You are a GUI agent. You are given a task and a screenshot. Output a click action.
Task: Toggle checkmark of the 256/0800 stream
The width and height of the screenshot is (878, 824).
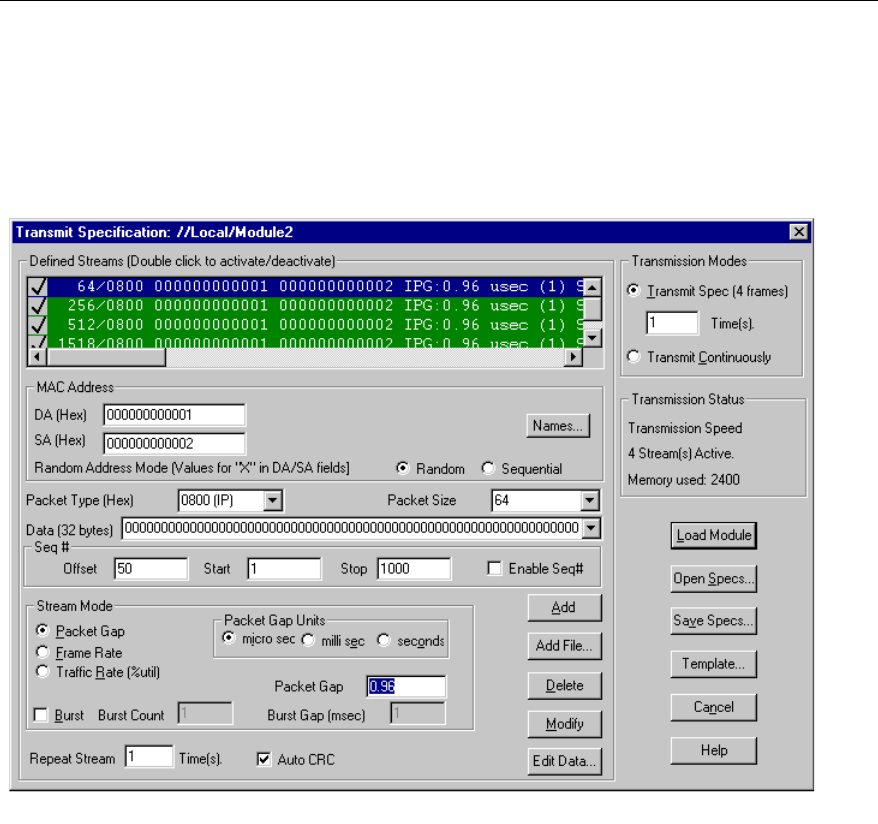tap(38, 306)
